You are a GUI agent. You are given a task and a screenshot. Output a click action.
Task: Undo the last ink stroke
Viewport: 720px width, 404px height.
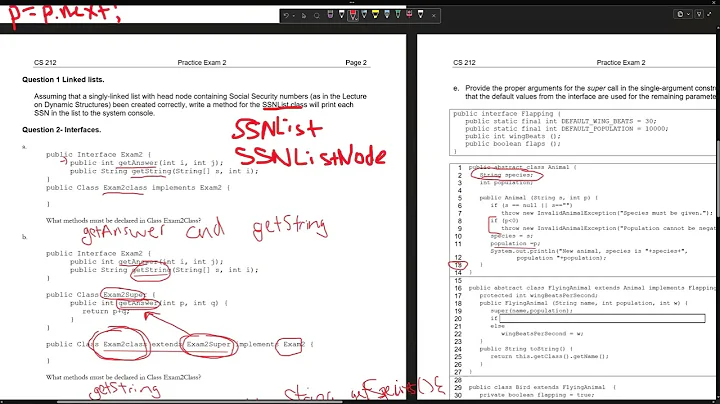click(x=286, y=15)
